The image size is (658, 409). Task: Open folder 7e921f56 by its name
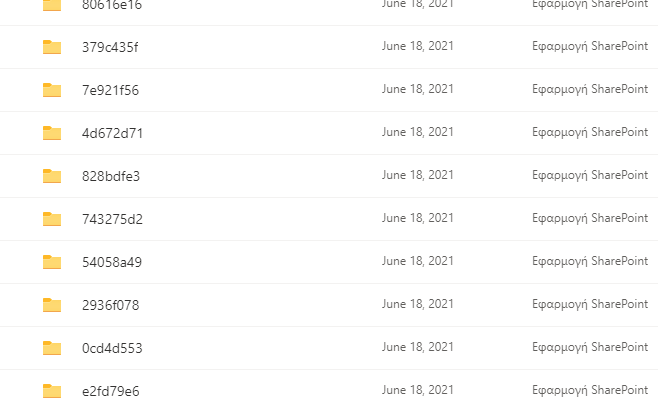(x=110, y=90)
